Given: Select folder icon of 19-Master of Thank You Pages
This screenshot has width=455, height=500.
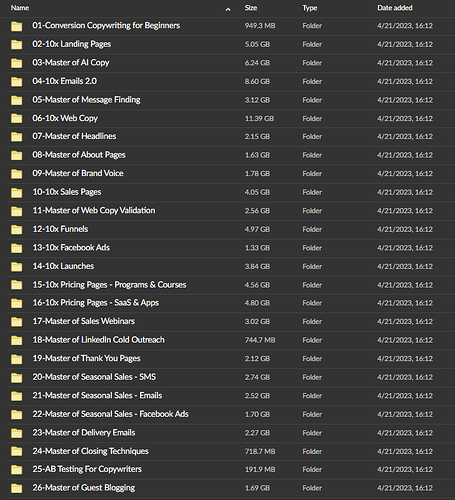Looking at the screenshot, I should click(x=17, y=359).
